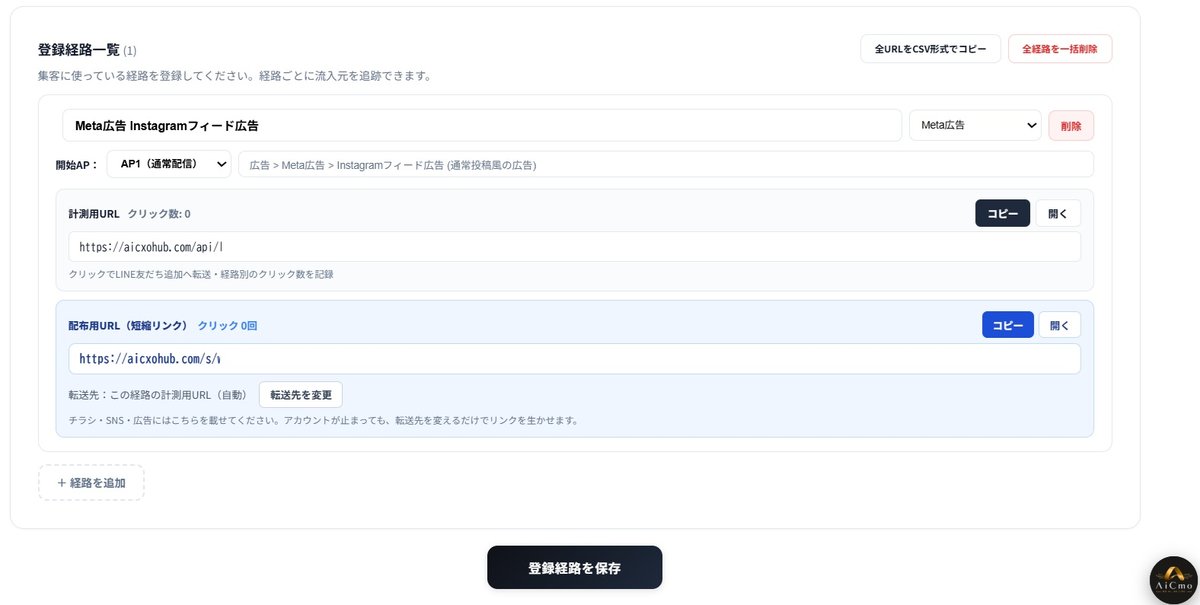Click the チラシ・SNS・広告にはこちら hint text
Image resolution: width=1200 pixels, height=605 pixels.
coord(323,420)
